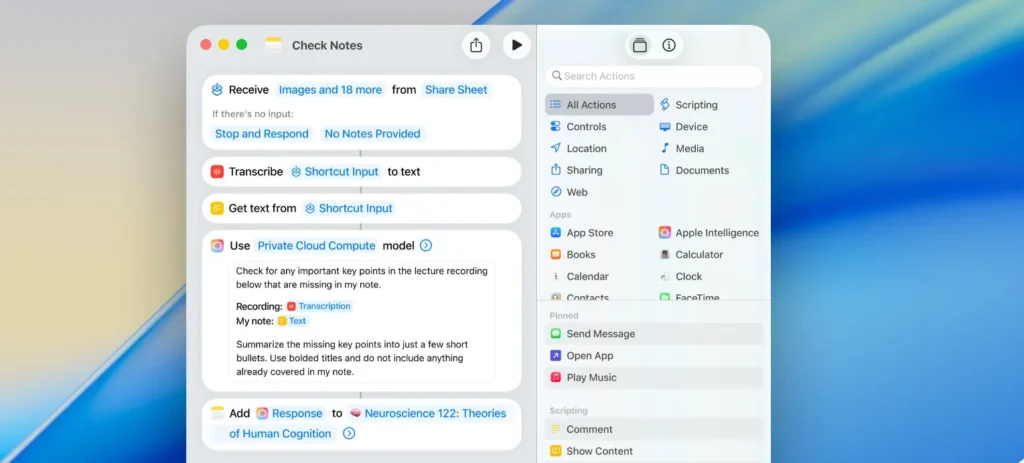
Task: Click the Share icon in the title bar
Action: click(476, 45)
